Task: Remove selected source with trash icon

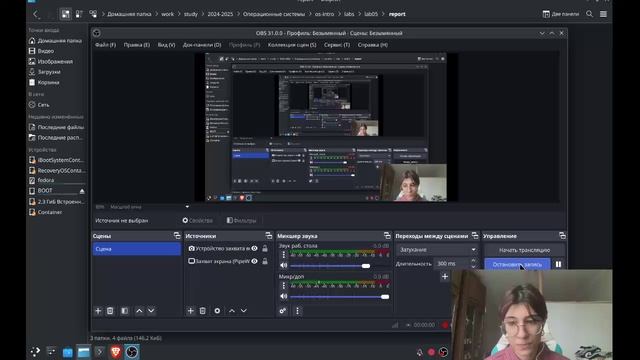Action: pos(202,311)
